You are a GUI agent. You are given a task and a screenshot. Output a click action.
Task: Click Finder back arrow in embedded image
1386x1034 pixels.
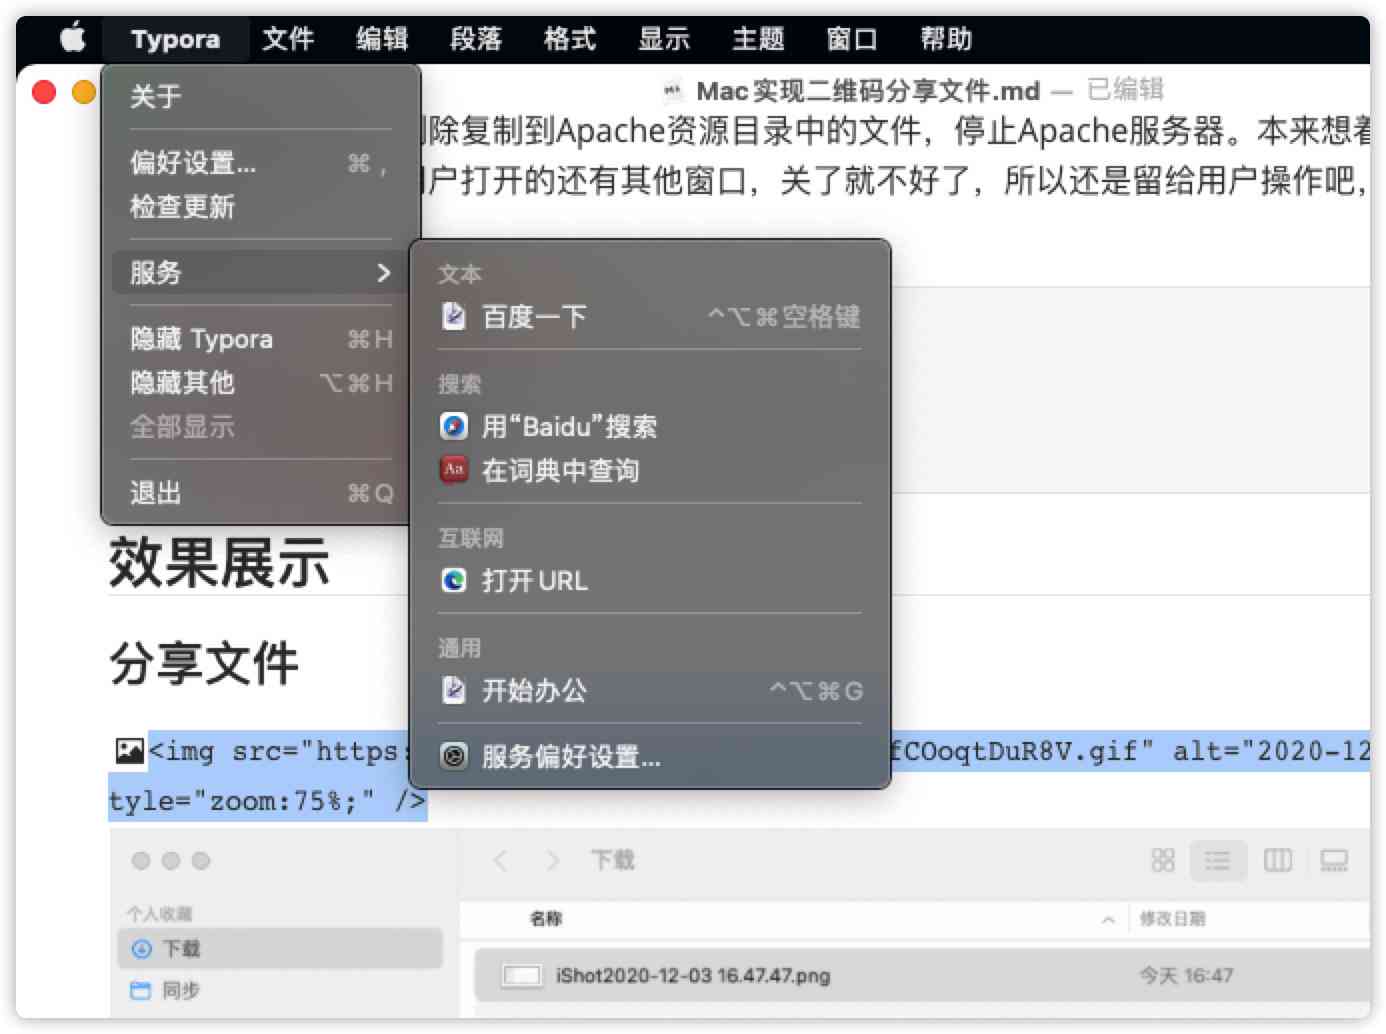501,860
